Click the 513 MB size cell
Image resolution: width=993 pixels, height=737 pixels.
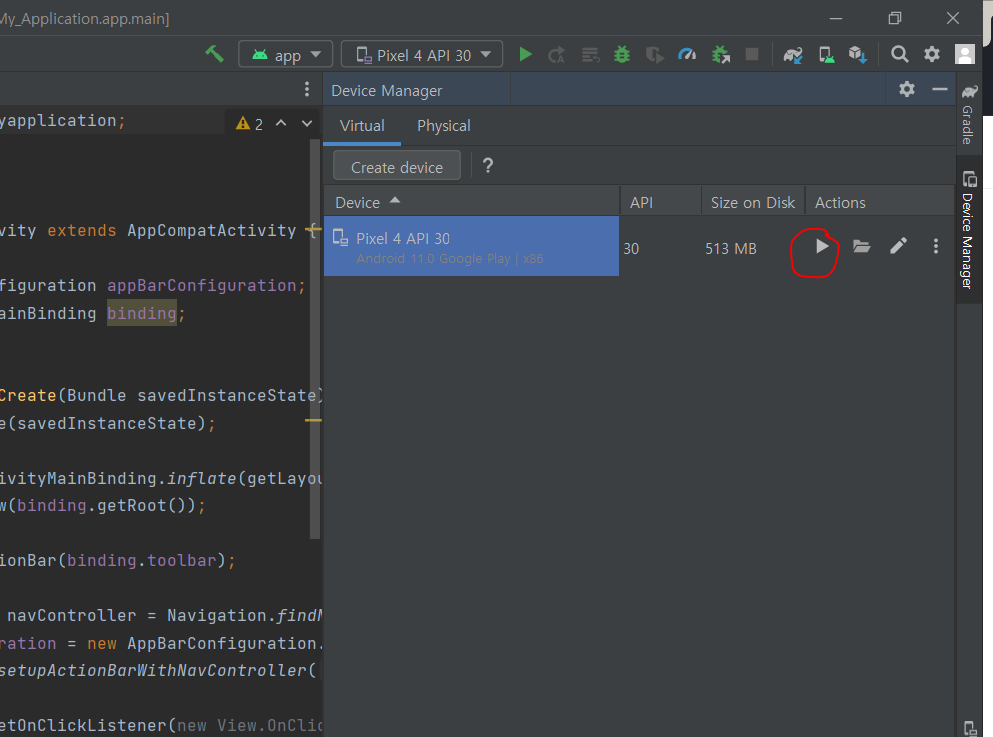point(731,249)
